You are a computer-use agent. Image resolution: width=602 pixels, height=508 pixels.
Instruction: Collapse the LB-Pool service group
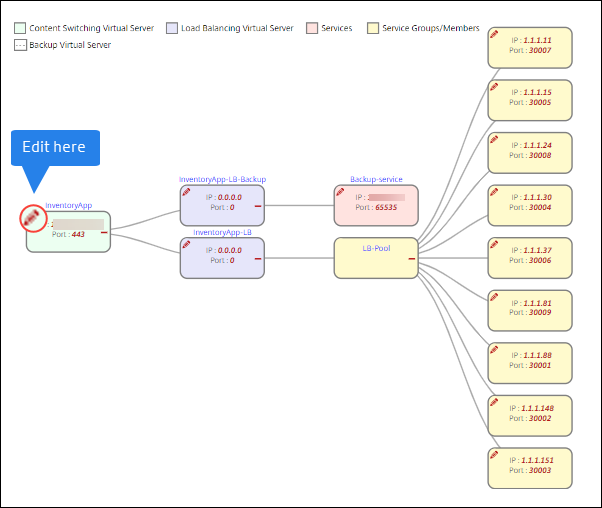[412, 259]
